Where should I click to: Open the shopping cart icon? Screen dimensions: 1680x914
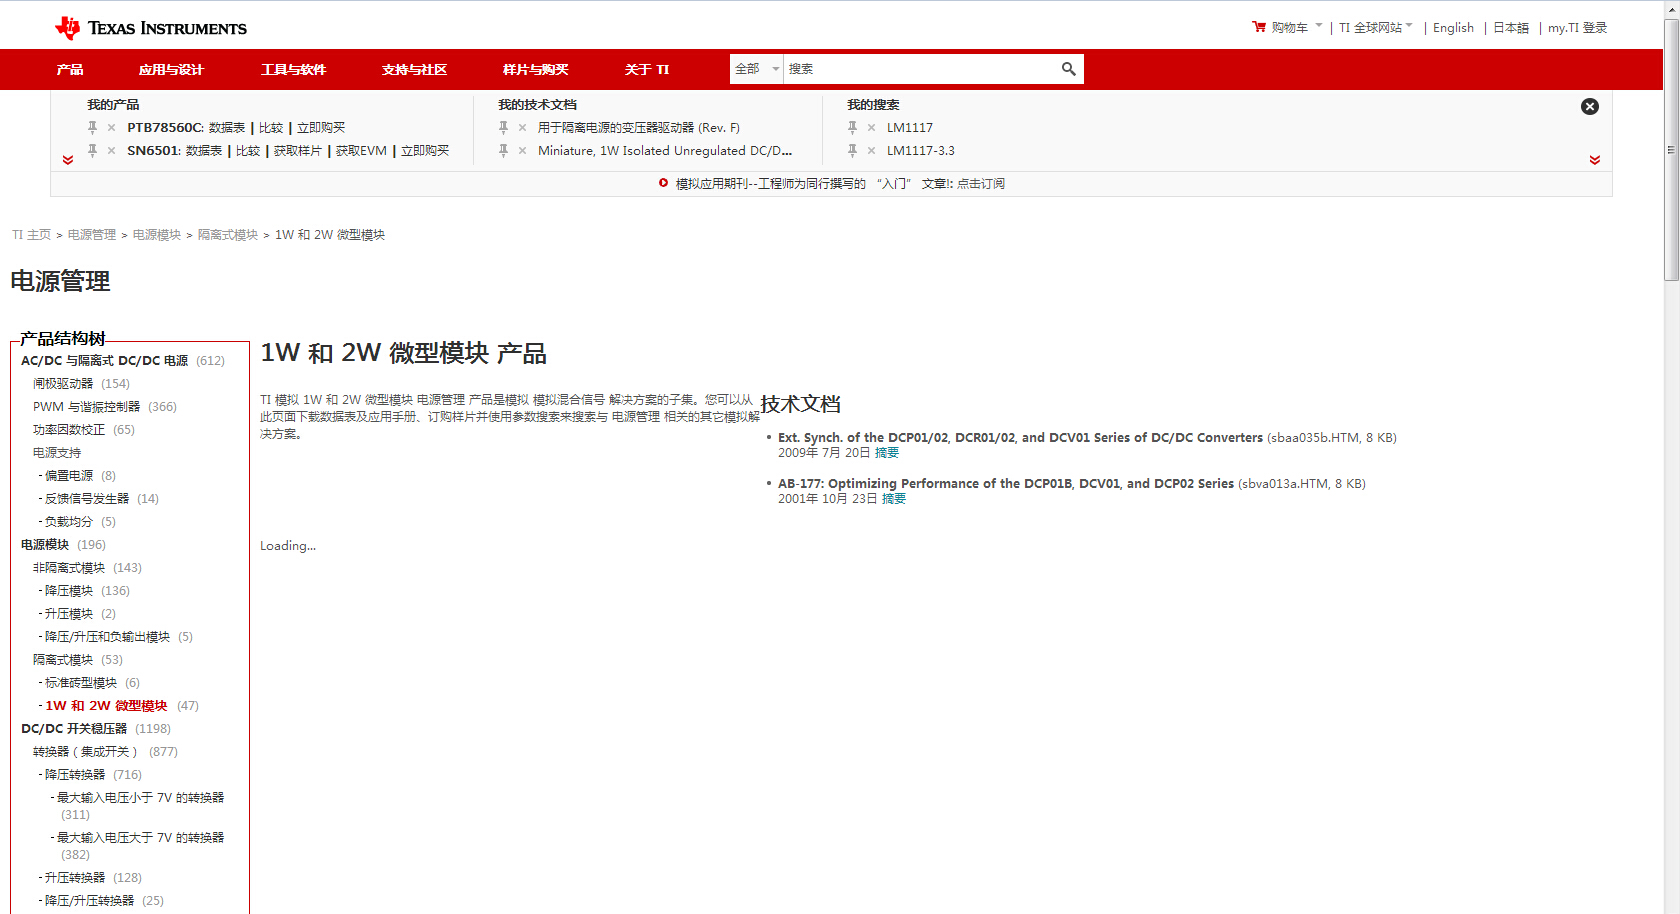pyautogui.click(x=1259, y=27)
